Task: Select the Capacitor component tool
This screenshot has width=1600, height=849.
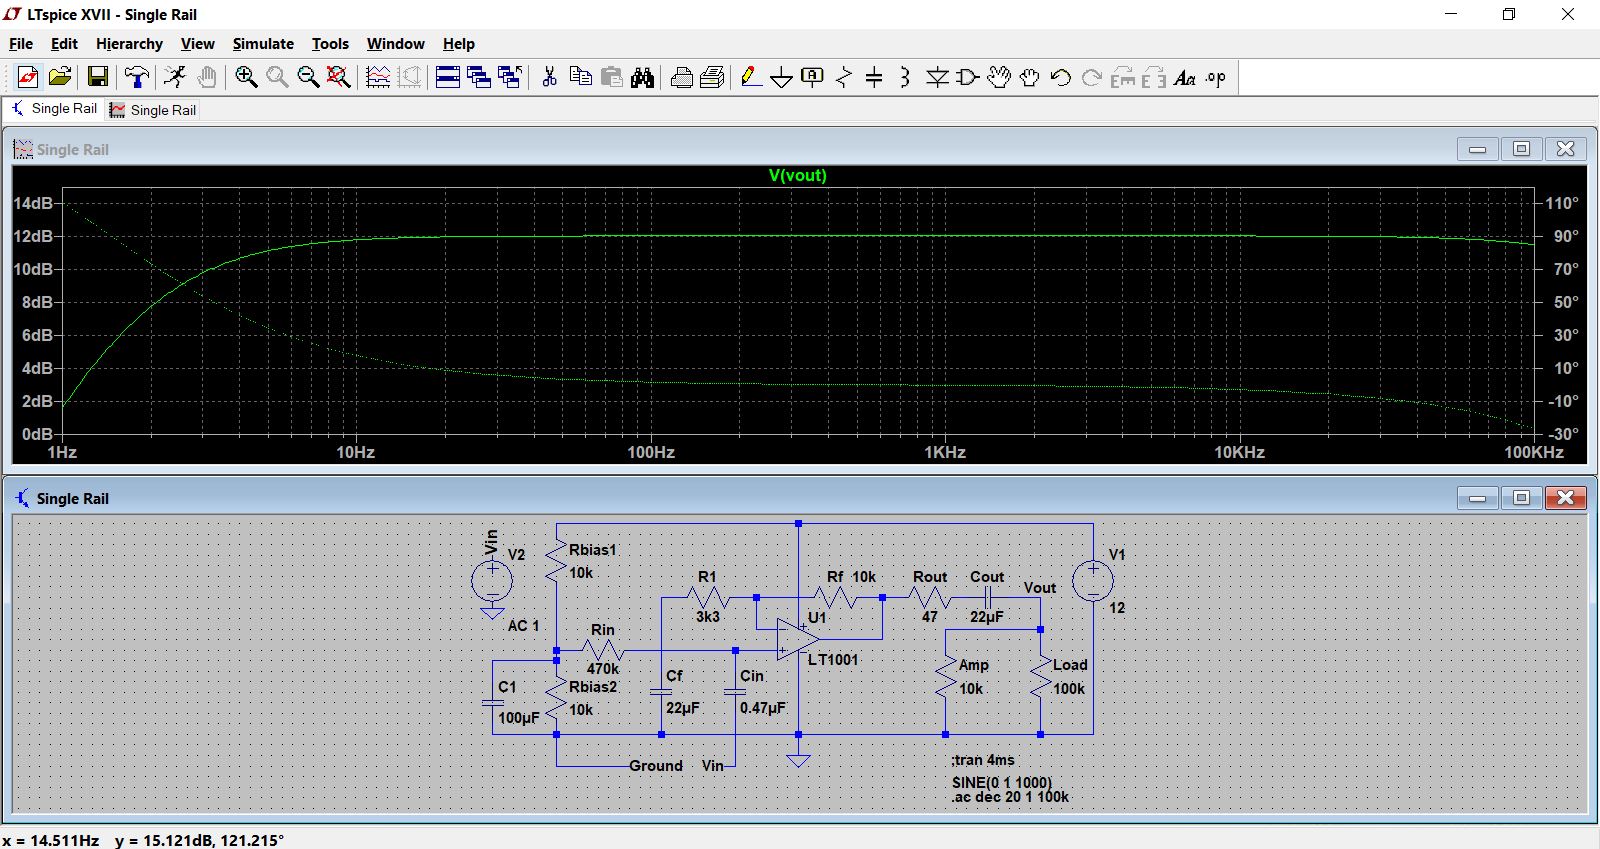Action: (874, 77)
